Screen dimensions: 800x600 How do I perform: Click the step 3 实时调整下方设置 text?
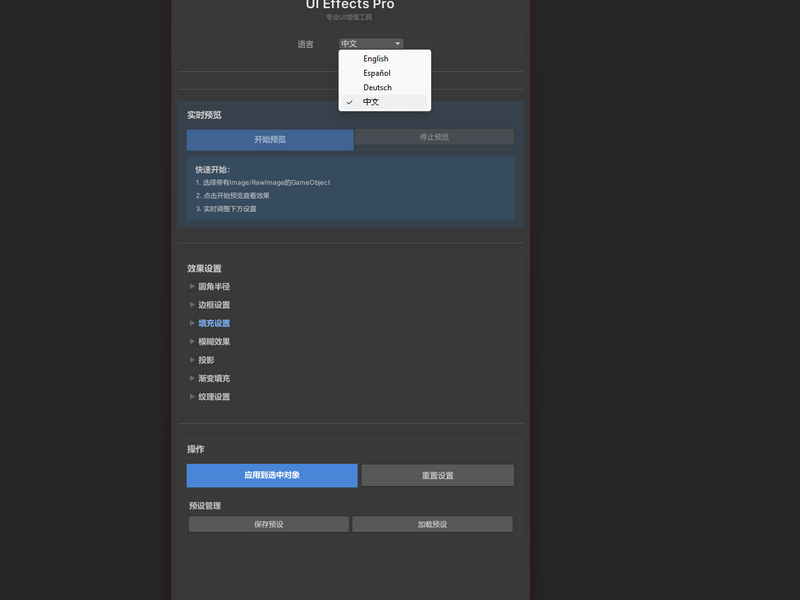[226, 209]
